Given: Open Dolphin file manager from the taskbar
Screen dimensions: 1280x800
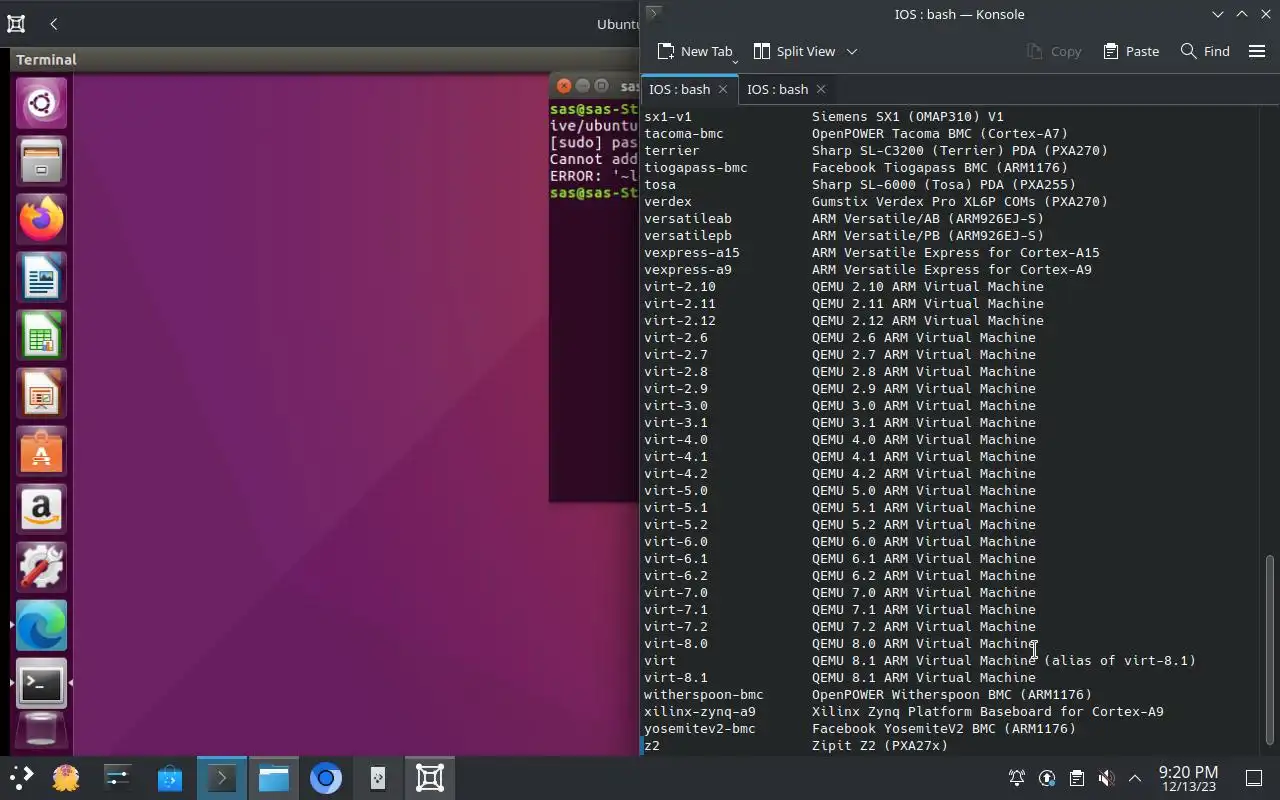Looking at the screenshot, I should (x=273, y=778).
